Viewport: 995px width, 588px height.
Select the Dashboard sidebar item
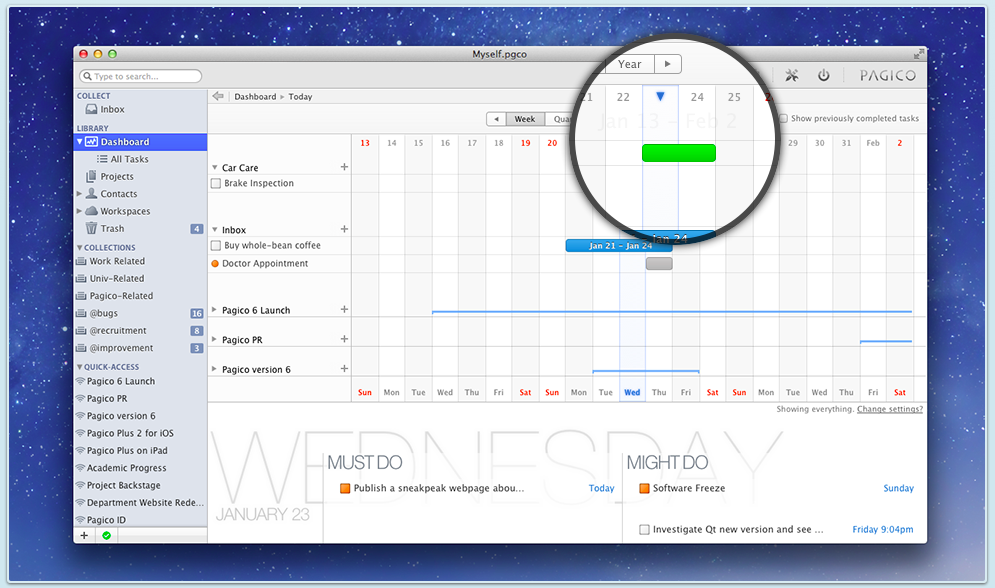point(141,142)
